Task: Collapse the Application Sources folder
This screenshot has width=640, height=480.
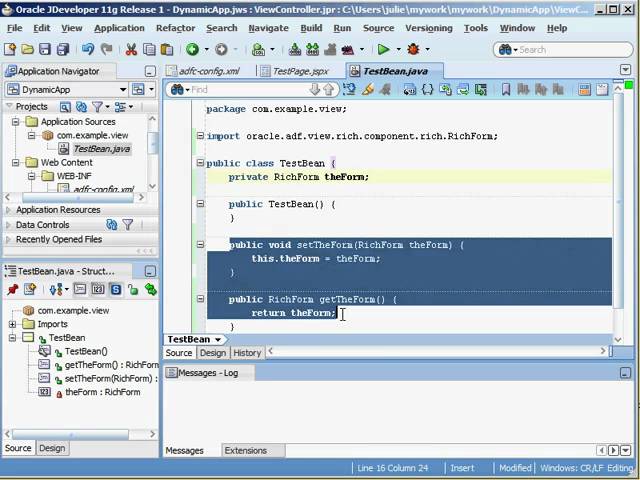Action: click(x=16, y=122)
